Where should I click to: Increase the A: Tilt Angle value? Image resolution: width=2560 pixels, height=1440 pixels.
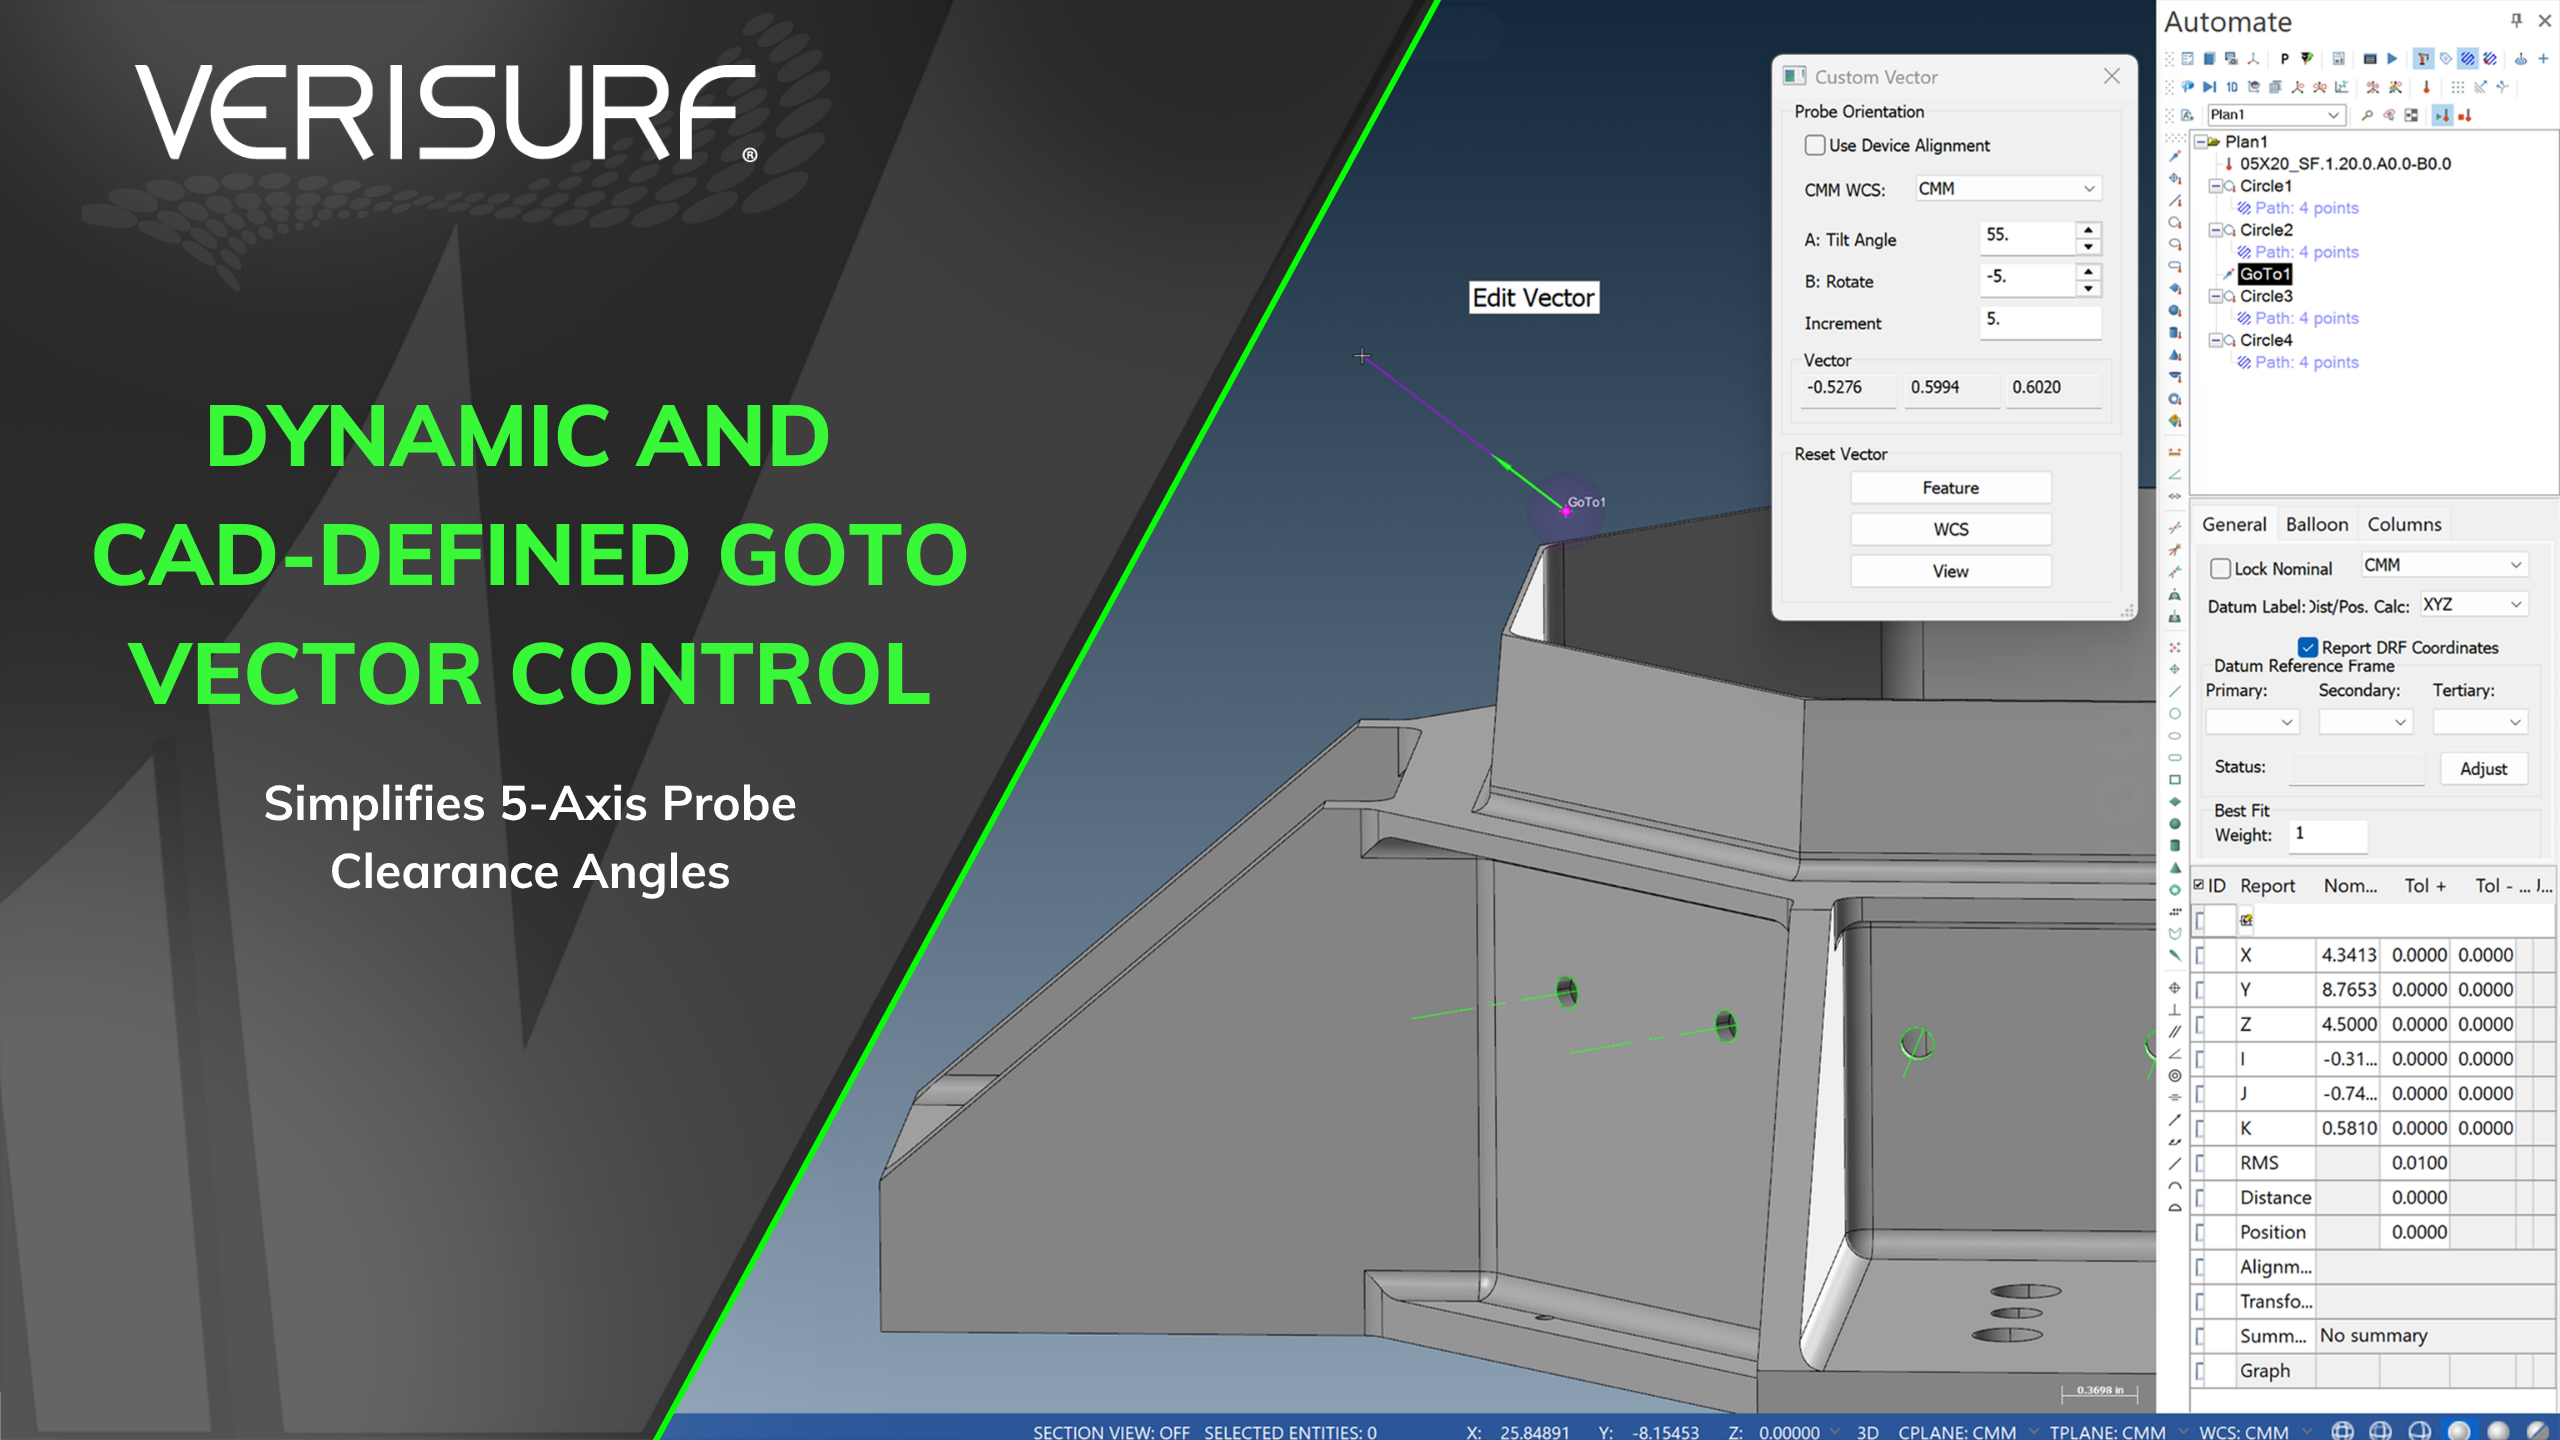click(x=2088, y=230)
